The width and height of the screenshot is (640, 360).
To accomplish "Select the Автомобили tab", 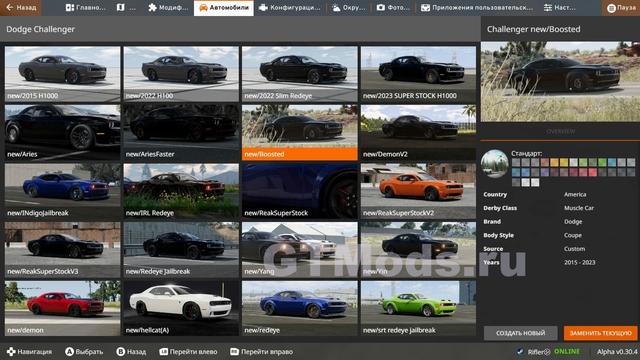I will [x=224, y=8].
